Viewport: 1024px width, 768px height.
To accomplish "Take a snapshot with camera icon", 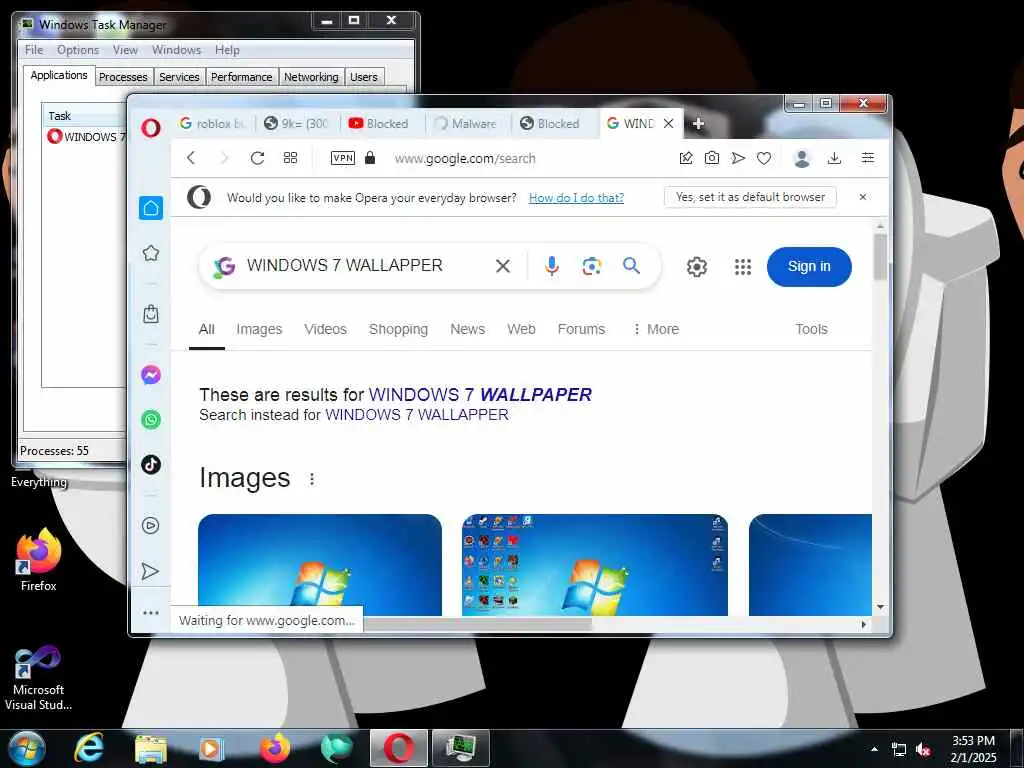I will click(x=712, y=158).
